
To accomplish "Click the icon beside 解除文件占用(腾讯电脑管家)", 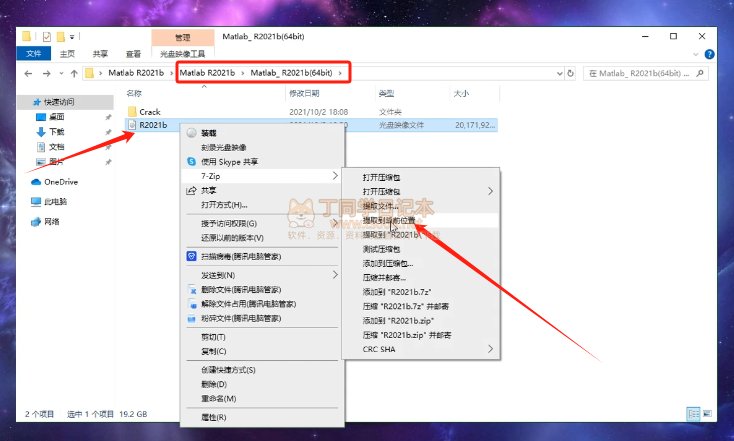I will point(191,304).
